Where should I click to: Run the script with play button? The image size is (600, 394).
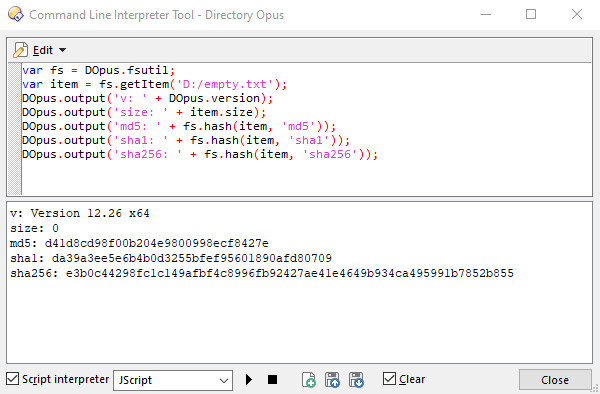[249, 379]
